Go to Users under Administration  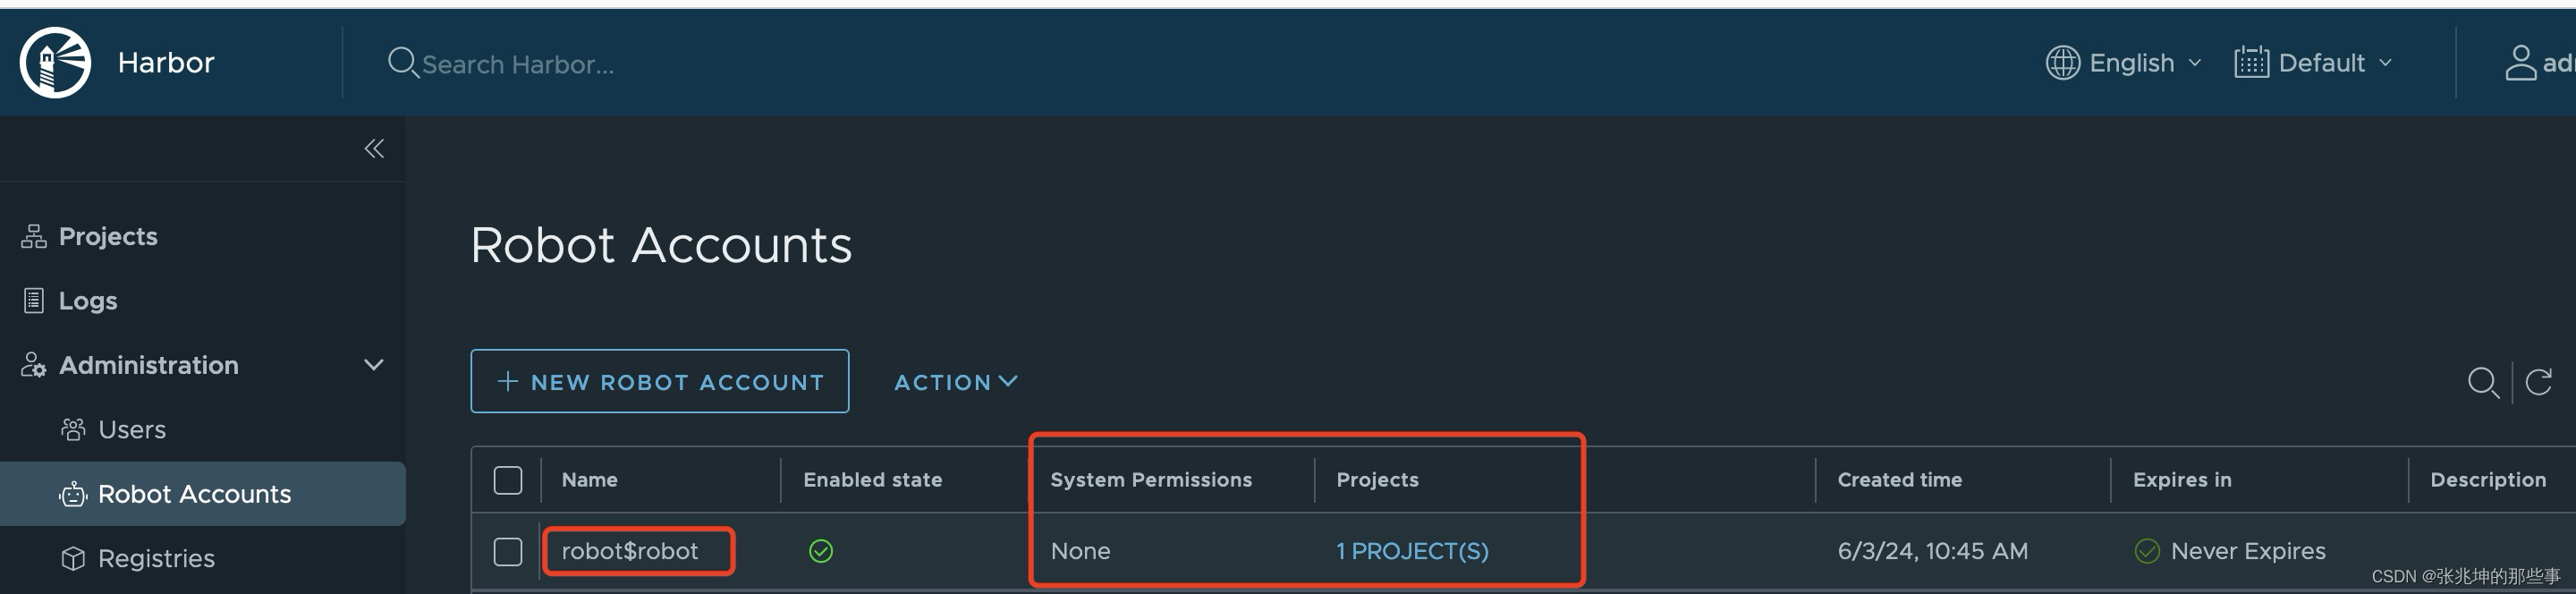click(132, 429)
